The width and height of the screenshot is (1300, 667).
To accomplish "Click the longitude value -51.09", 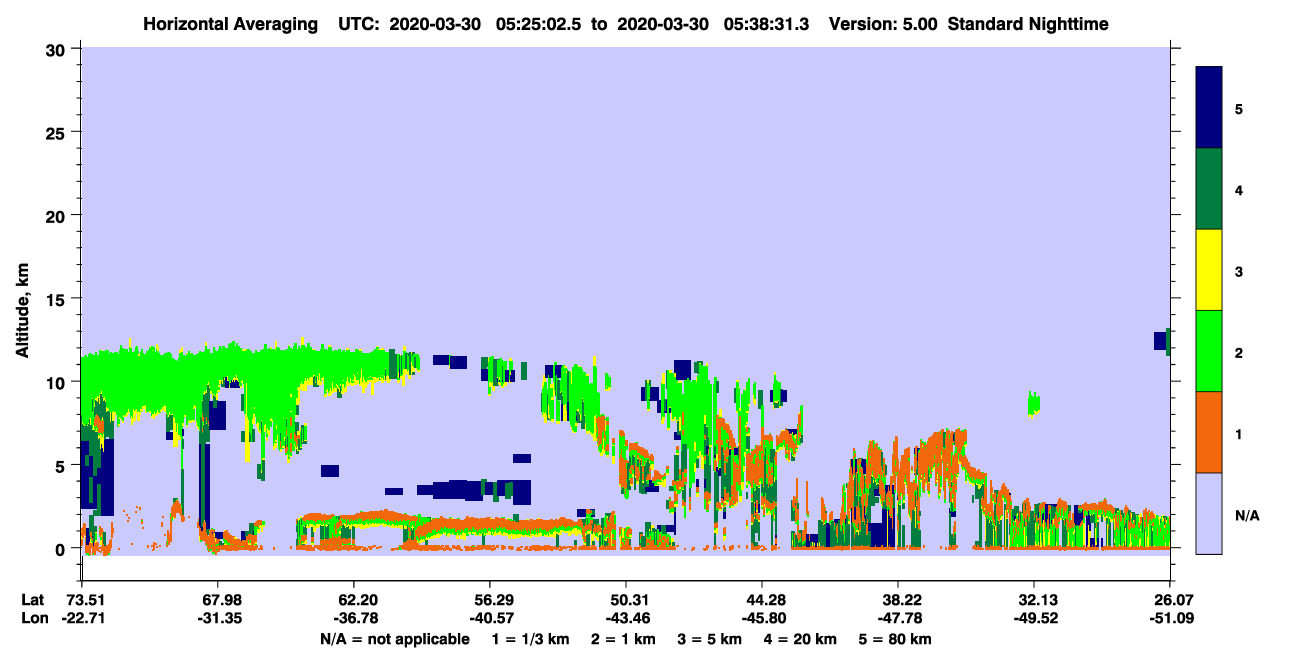I will click(1170, 618).
